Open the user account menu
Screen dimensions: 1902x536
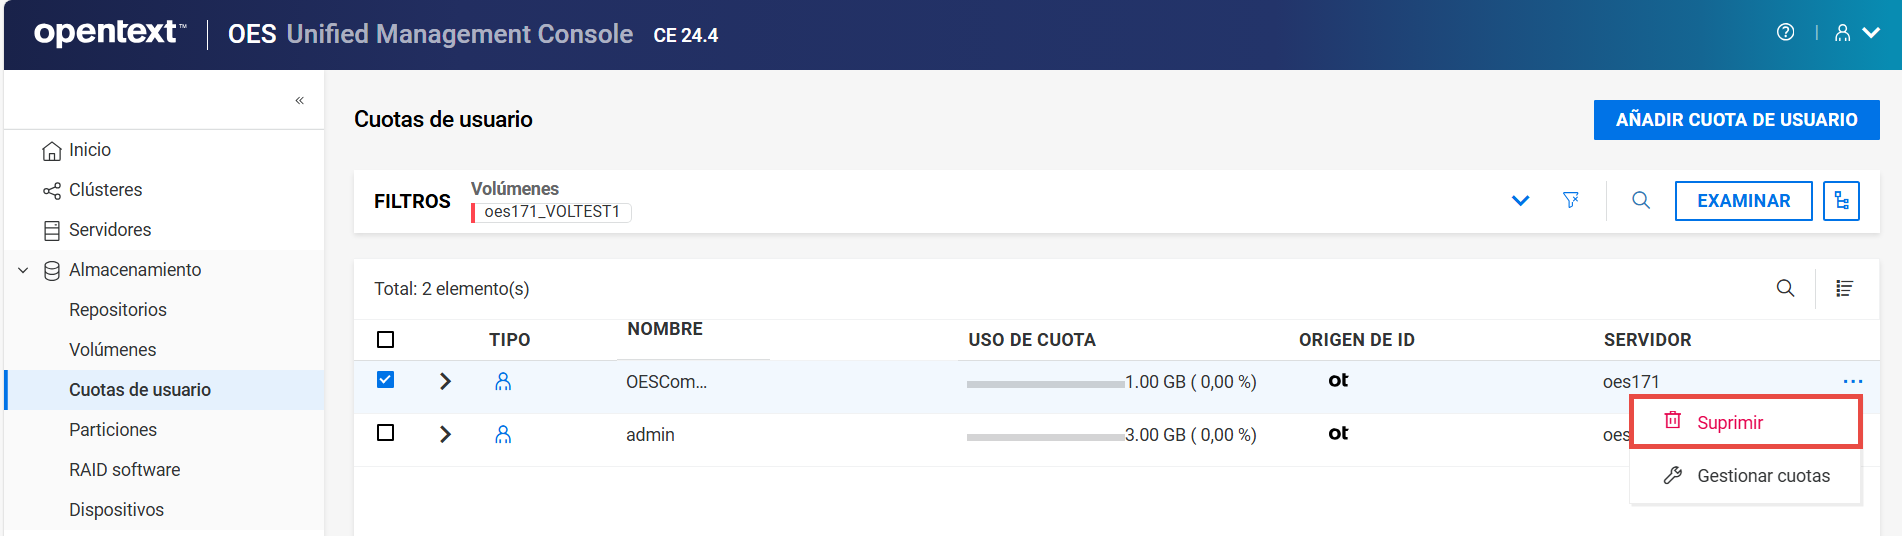[1856, 33]
